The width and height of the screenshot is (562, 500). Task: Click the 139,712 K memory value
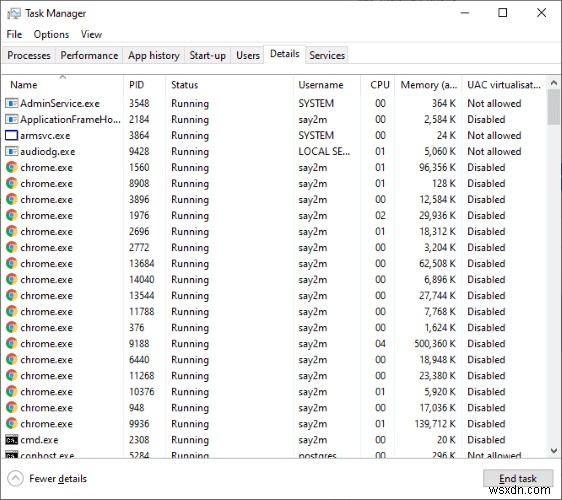point(435,424)
